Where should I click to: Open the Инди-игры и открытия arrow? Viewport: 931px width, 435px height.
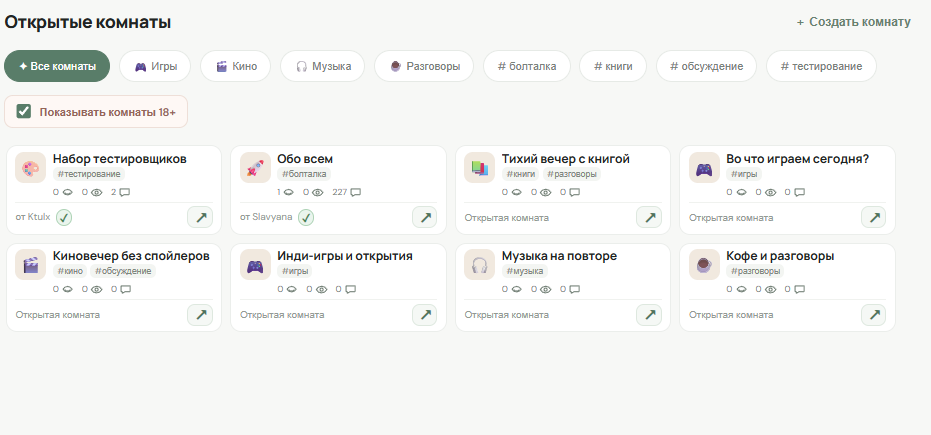click(425, 315)
